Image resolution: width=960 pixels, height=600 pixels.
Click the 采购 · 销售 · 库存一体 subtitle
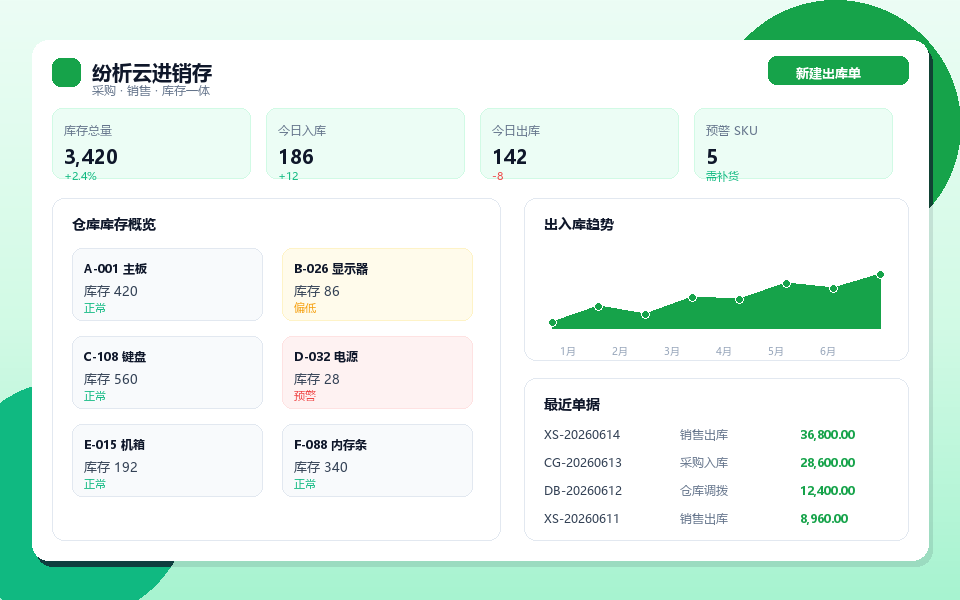tap(151, 91)
